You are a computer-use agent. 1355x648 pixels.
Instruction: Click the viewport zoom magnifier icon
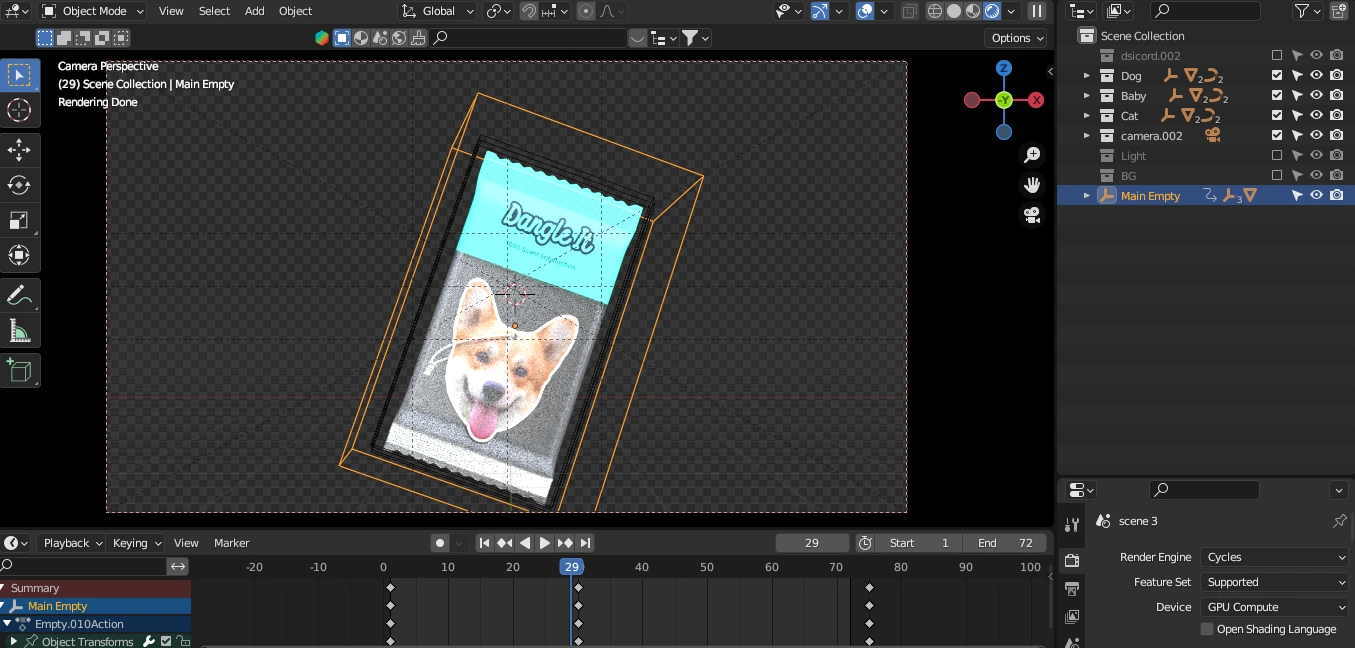click(x=1032, y=155)
